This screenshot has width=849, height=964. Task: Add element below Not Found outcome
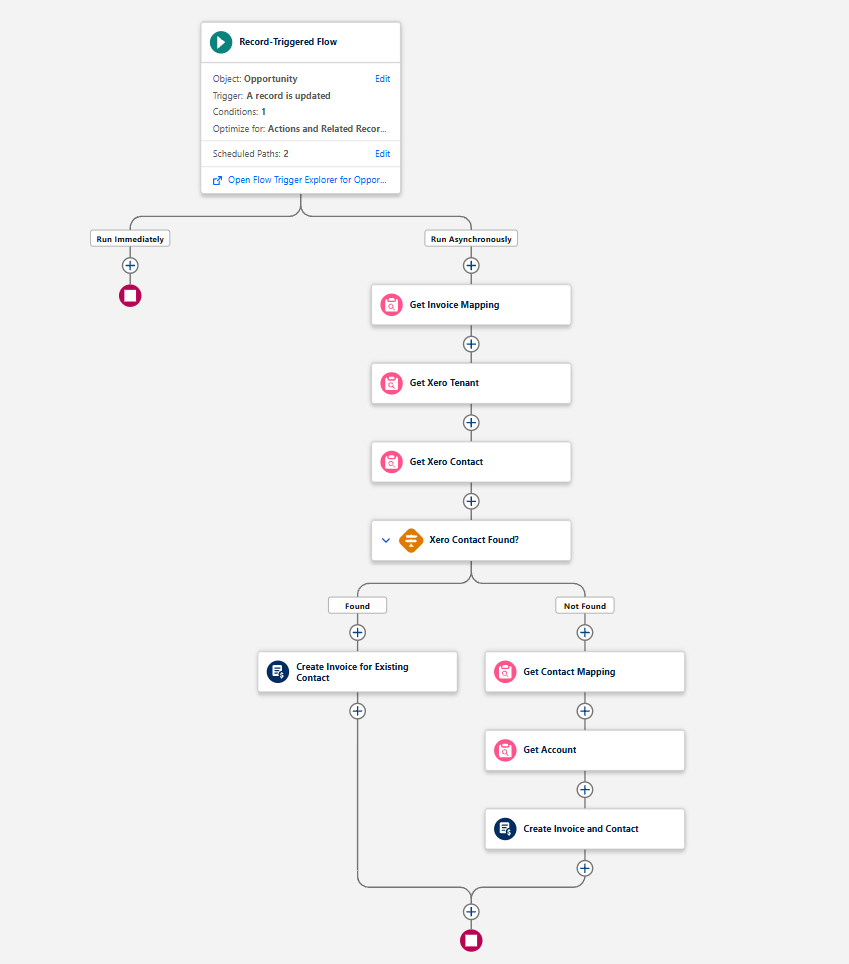[585, 633]
